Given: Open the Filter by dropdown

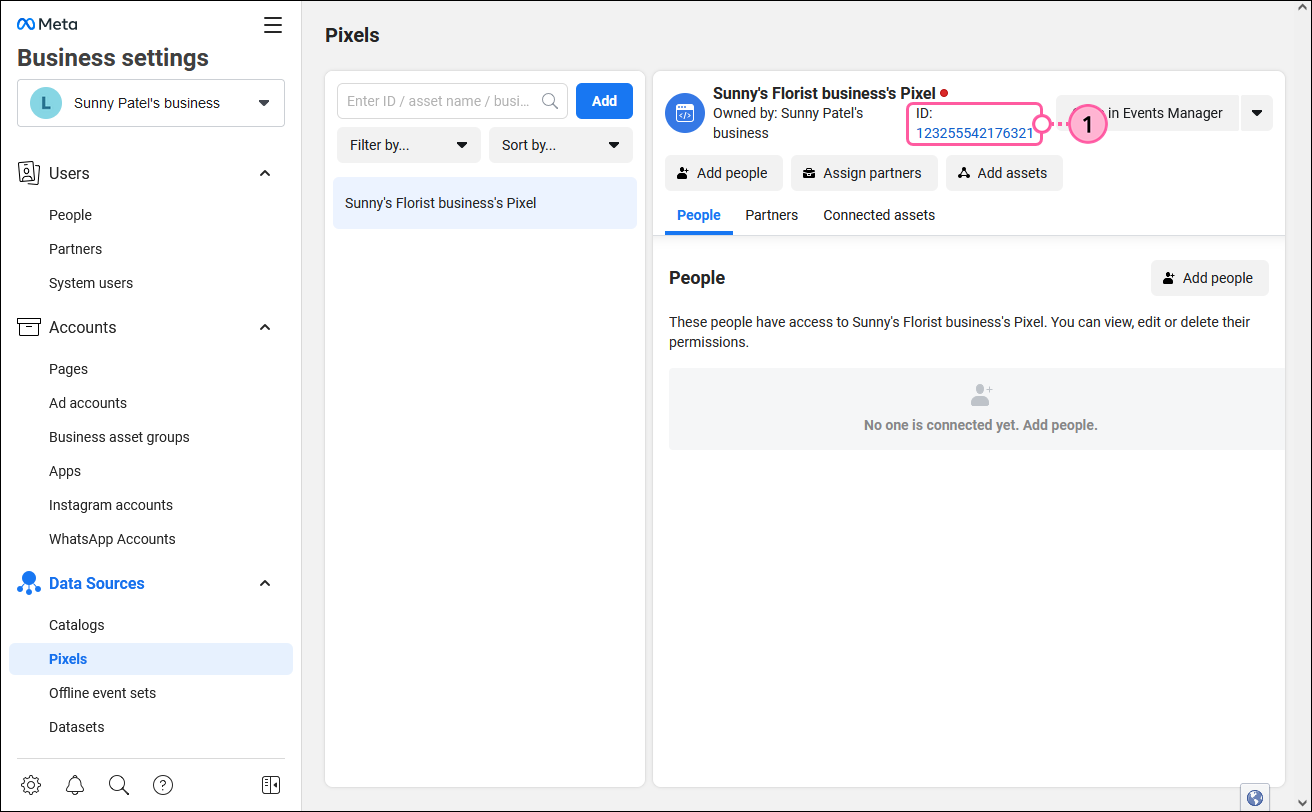Looking at the screenshot, I should [x=409, y=145].
